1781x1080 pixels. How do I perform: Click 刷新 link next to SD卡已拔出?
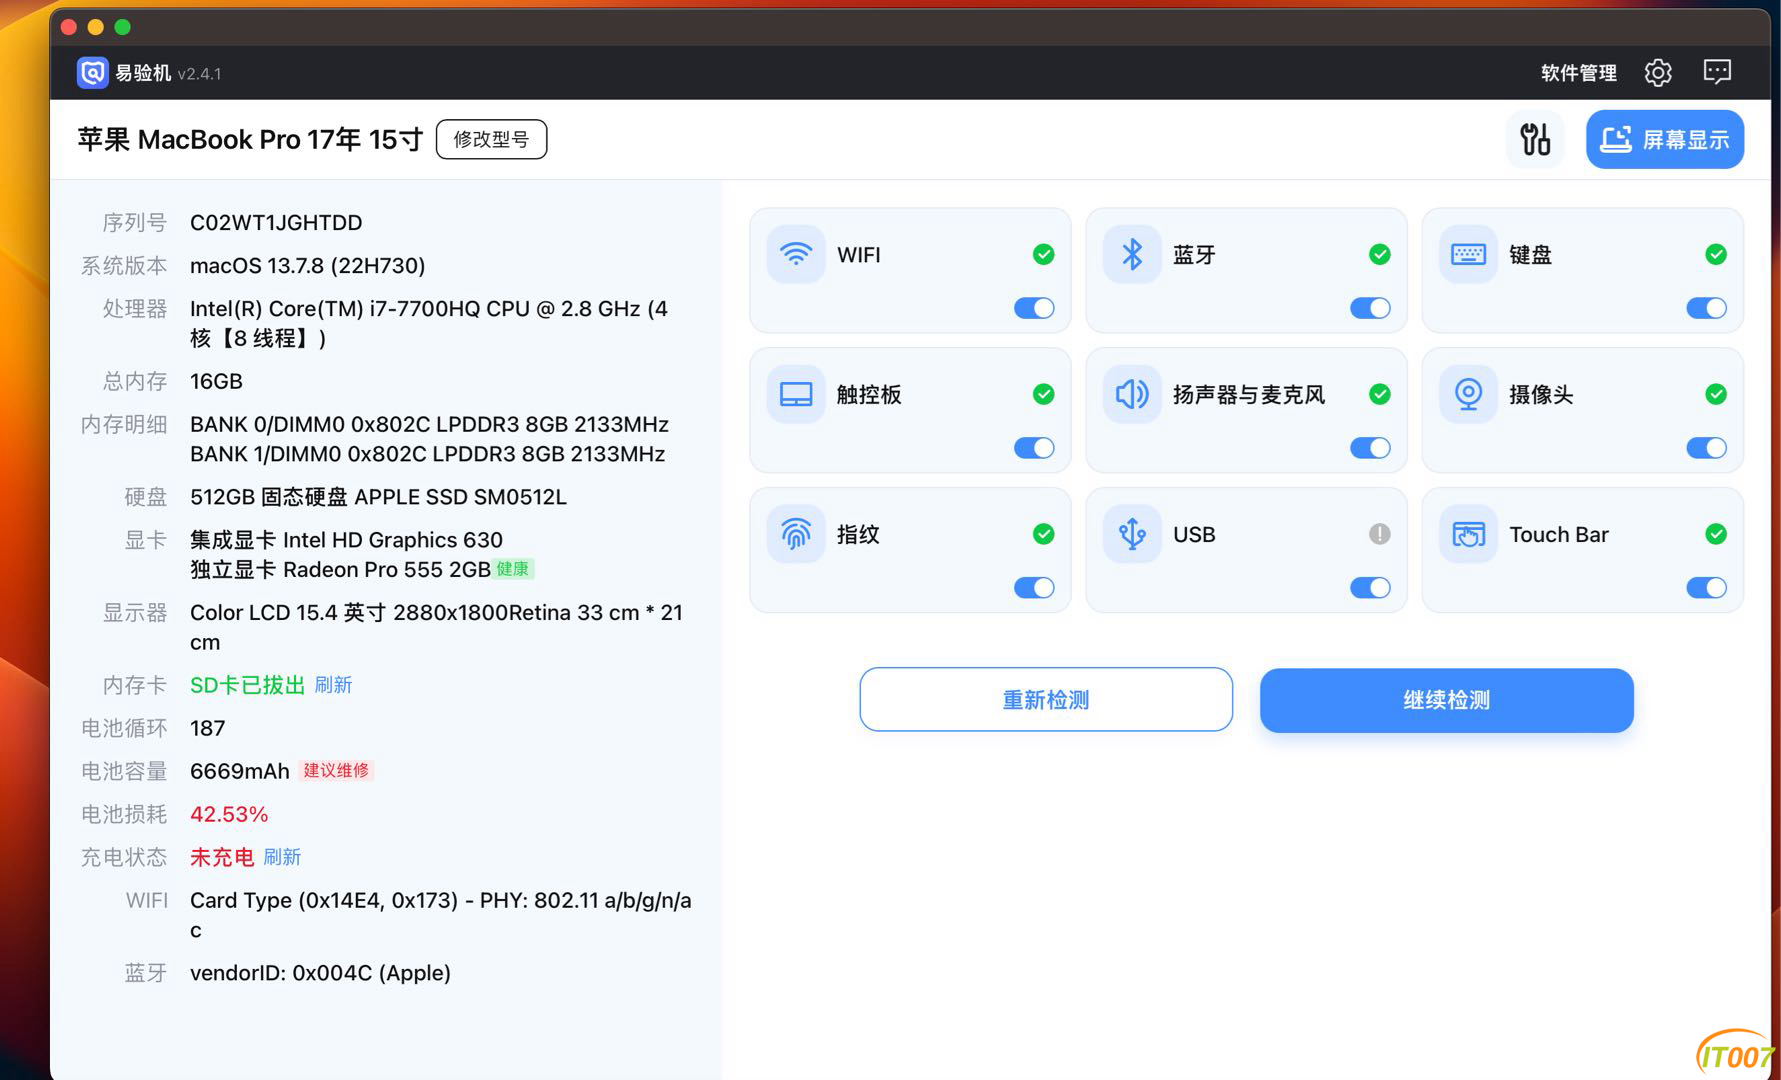pos(333,685)
